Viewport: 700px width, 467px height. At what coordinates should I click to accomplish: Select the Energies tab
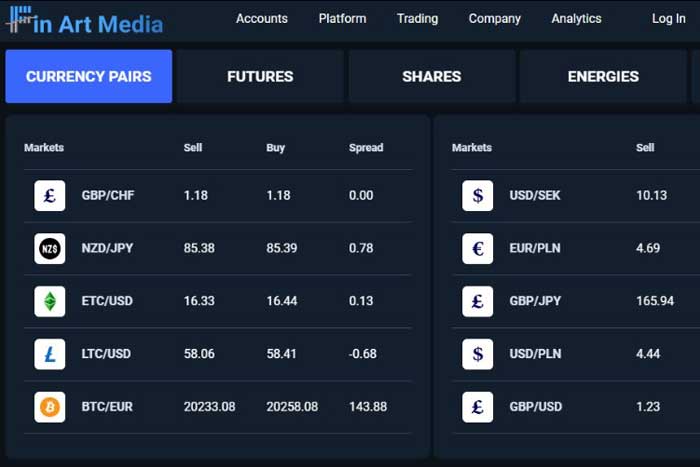(x=602, y=77)
